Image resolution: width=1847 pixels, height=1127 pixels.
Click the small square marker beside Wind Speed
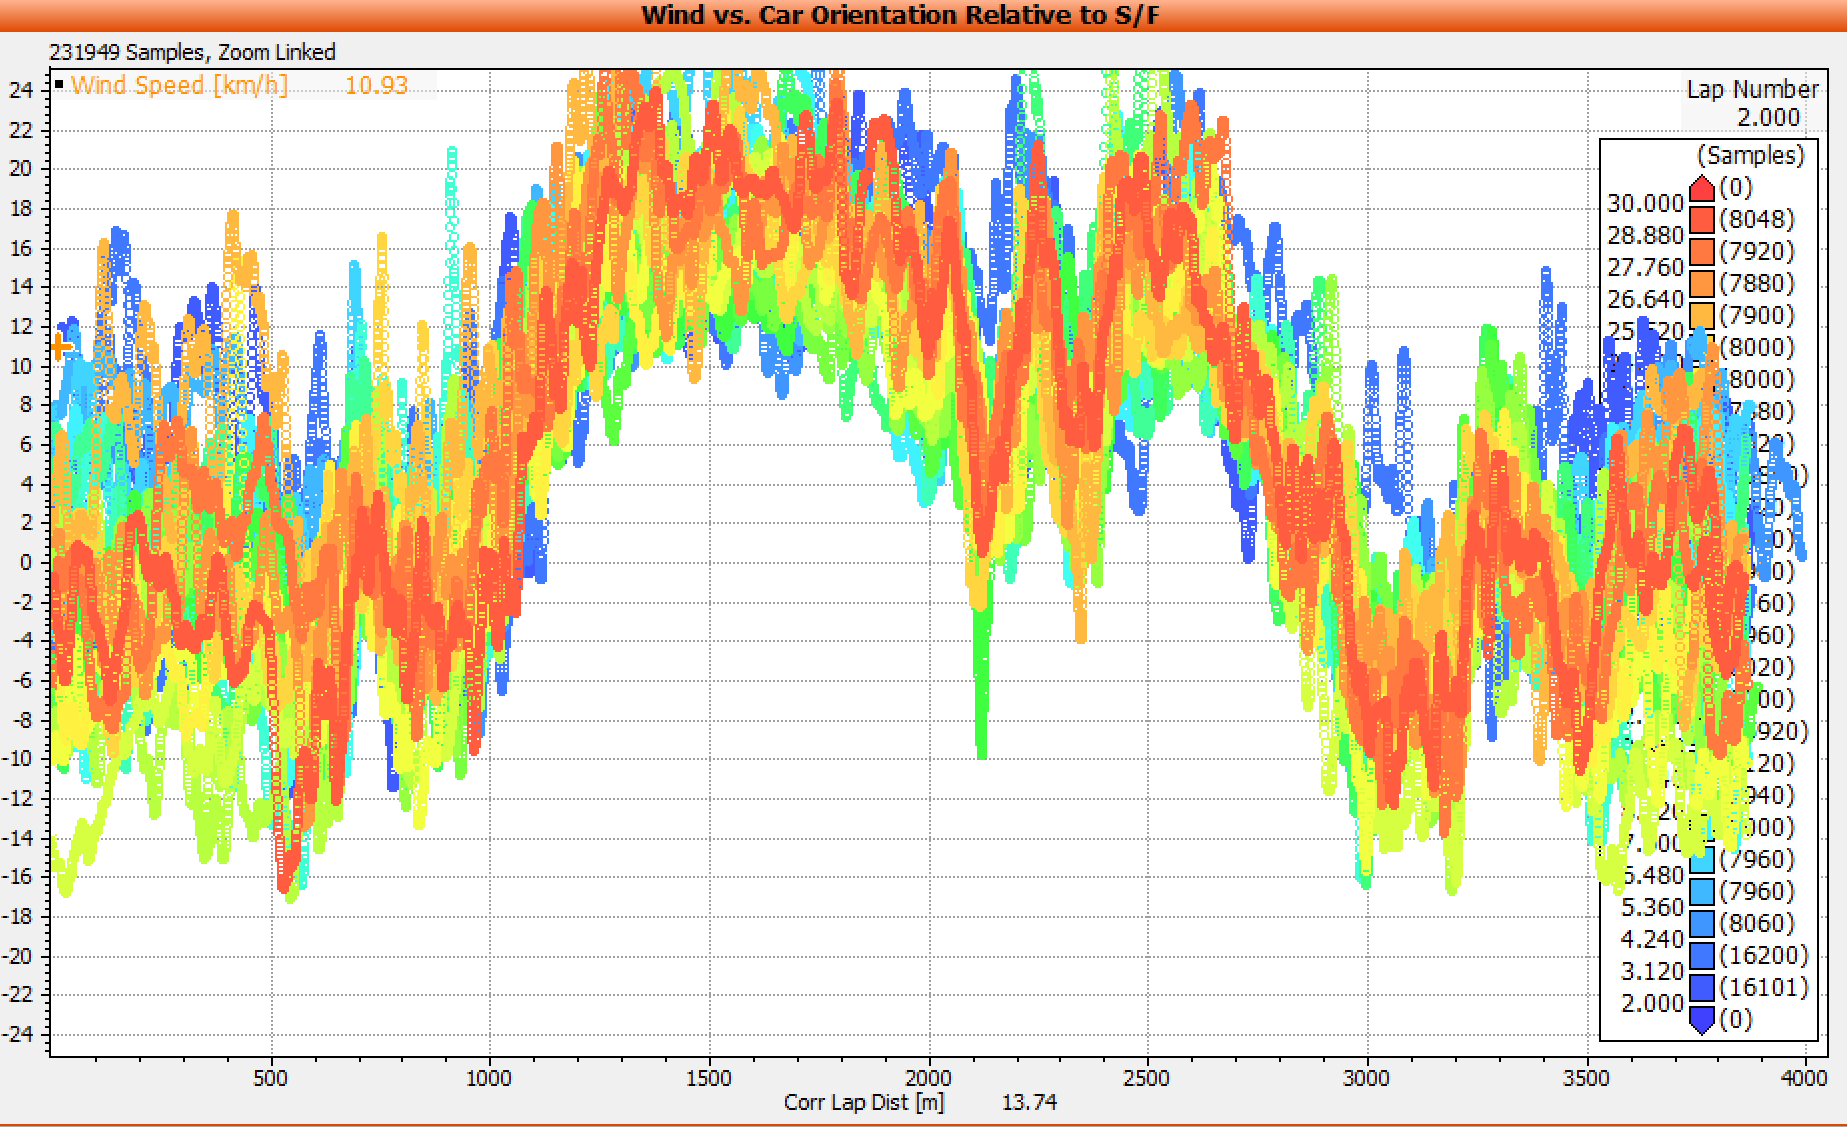60,85
